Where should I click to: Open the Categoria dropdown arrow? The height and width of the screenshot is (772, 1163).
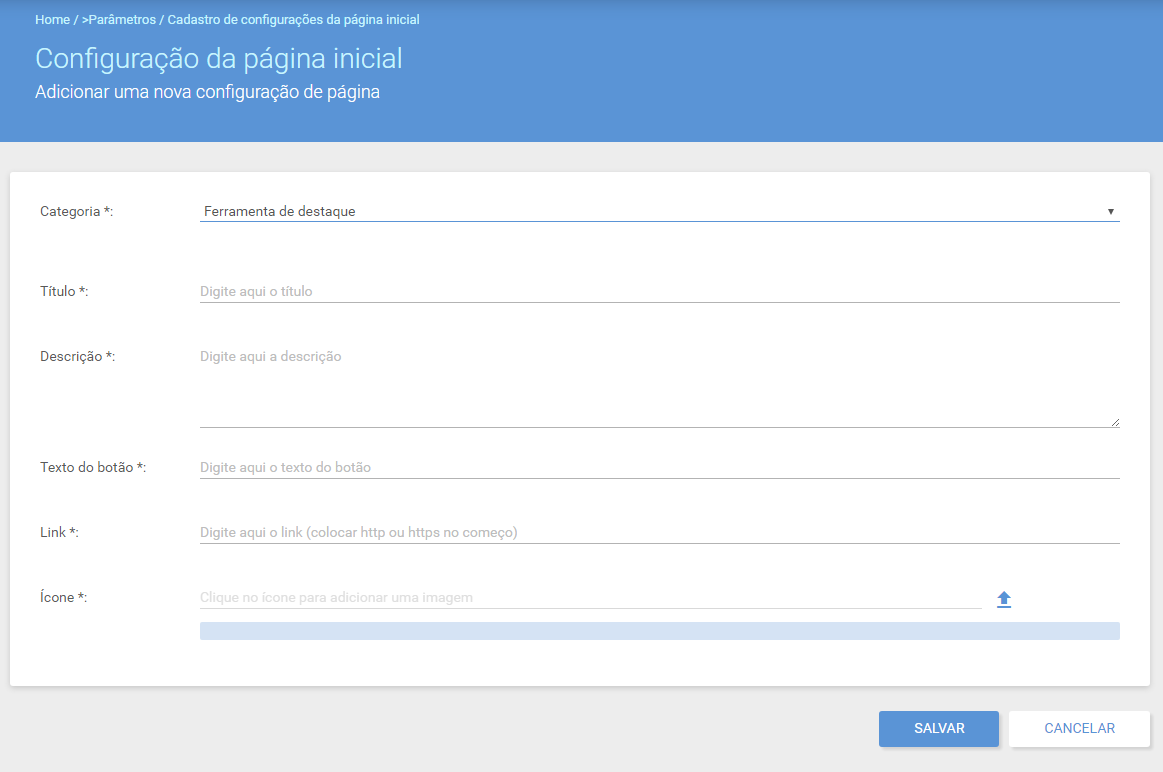[1110, 211]
